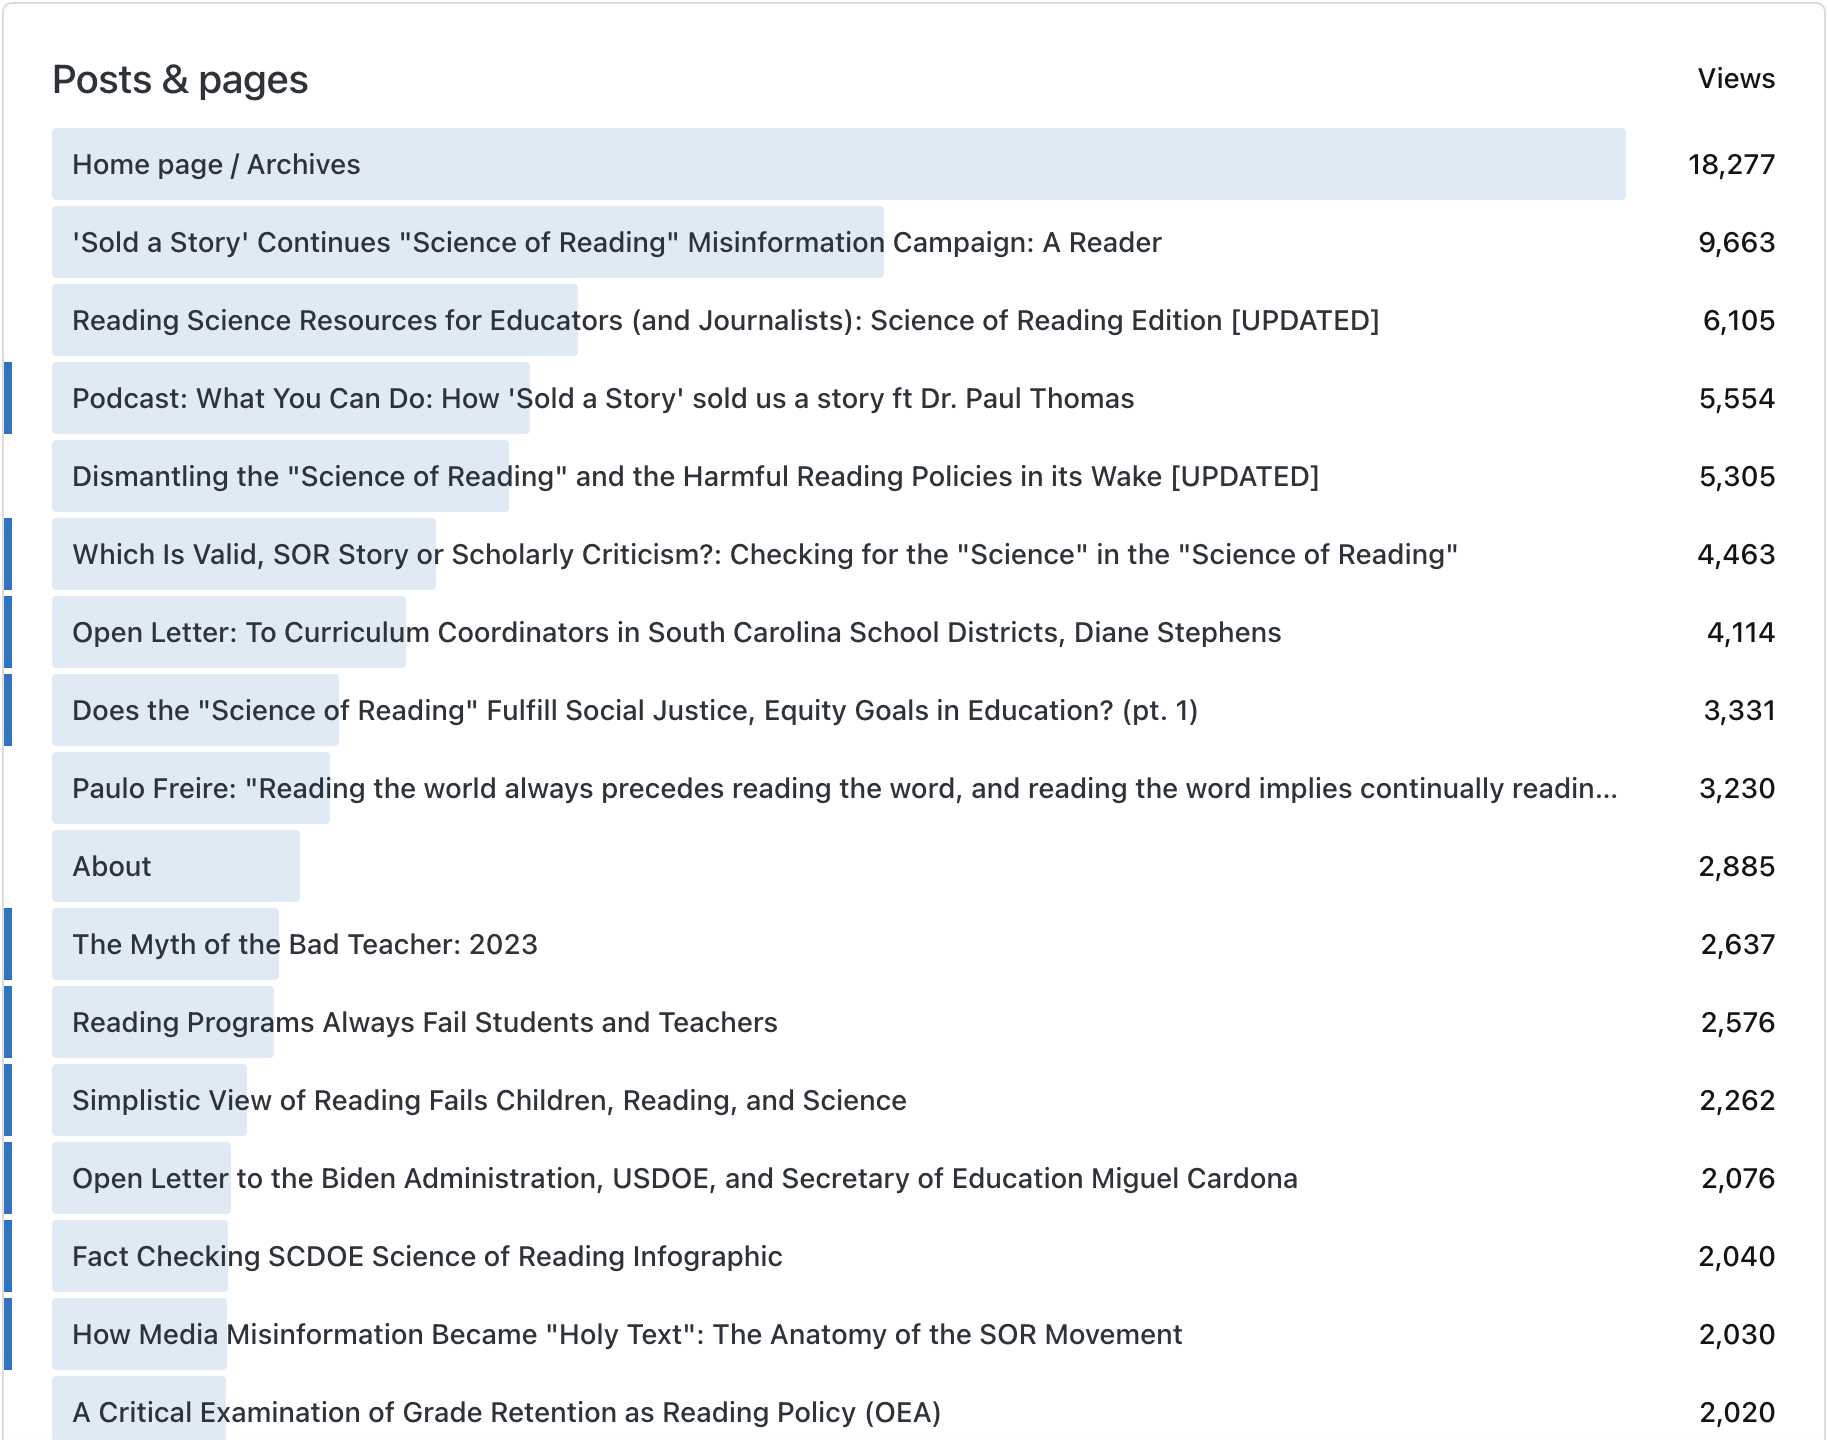This screenshot has width=1828, height=1440.
Task: Click Simplistic View of Reading Fails Children post
Action: coord(489,1100)
